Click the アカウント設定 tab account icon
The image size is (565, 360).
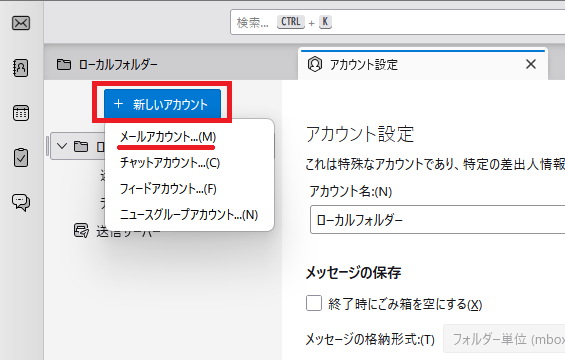(x=315, y=65)
